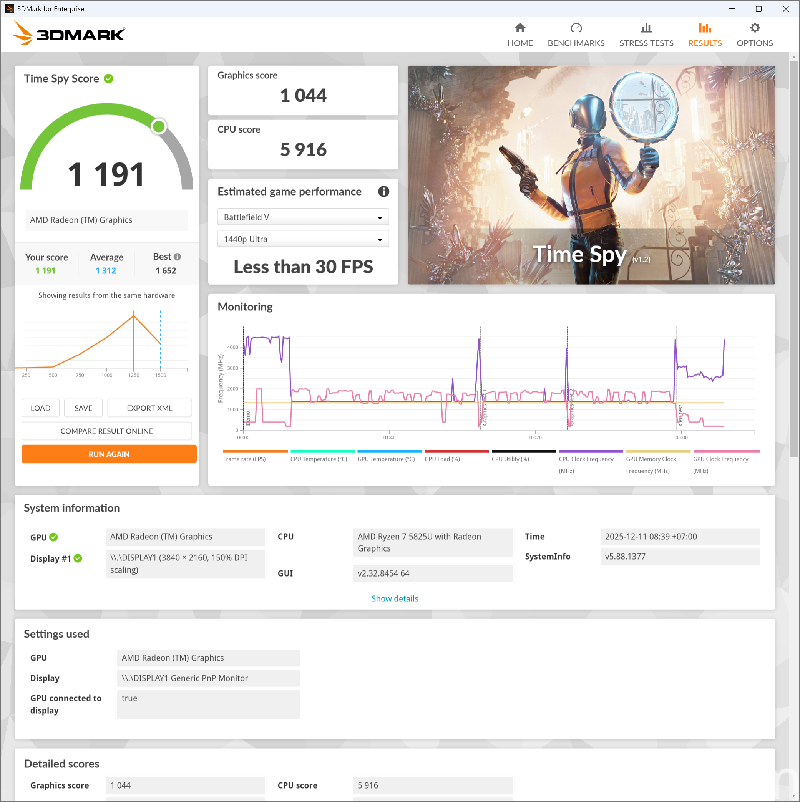The image size is (800, 802).
Task: Click the indicator dot on the score gauge
Action: coord(158,126)
